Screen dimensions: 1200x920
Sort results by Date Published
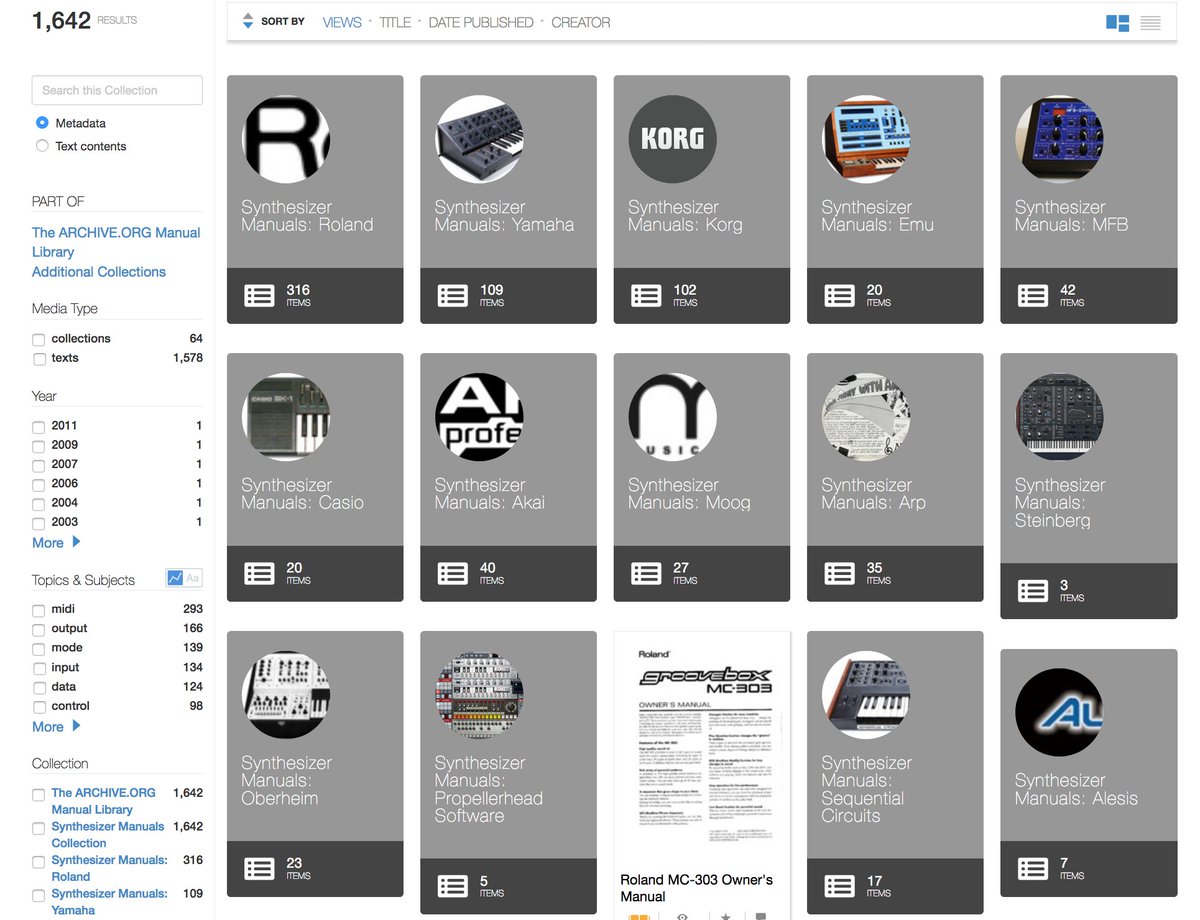coord(481,22)
